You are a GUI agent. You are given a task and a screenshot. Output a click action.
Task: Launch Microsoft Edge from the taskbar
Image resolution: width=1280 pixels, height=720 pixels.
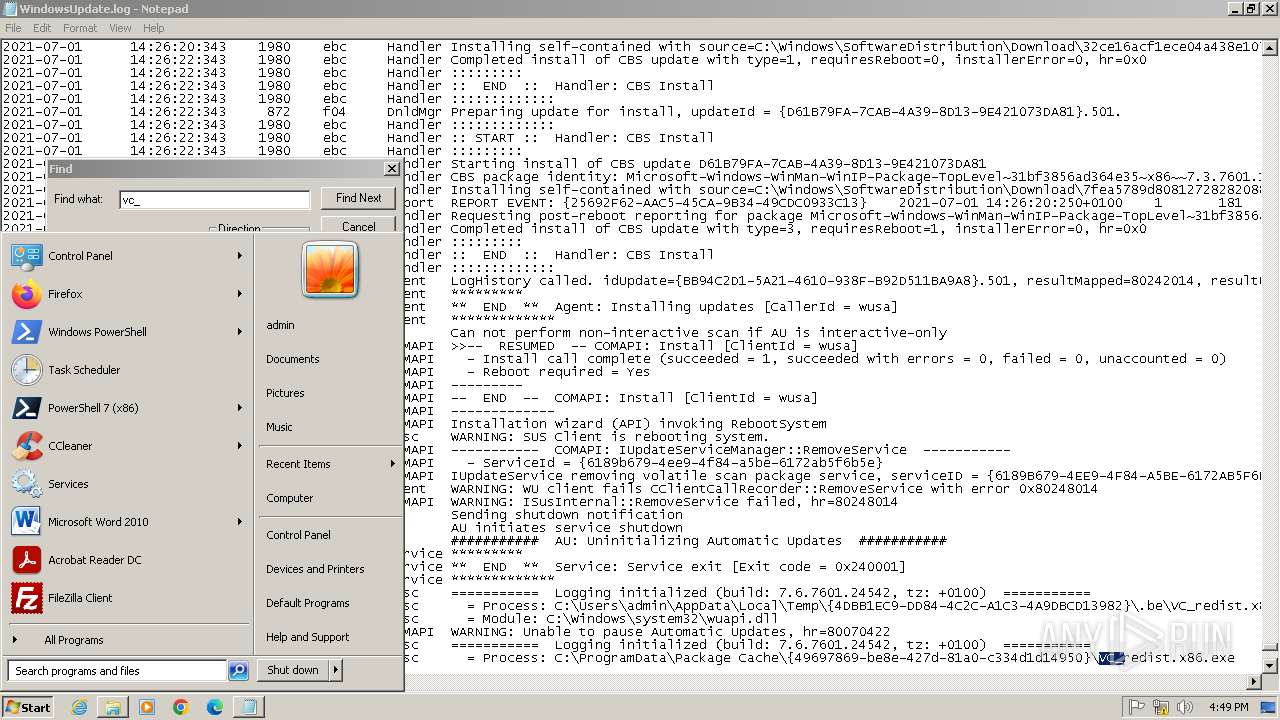click(215, 707)
